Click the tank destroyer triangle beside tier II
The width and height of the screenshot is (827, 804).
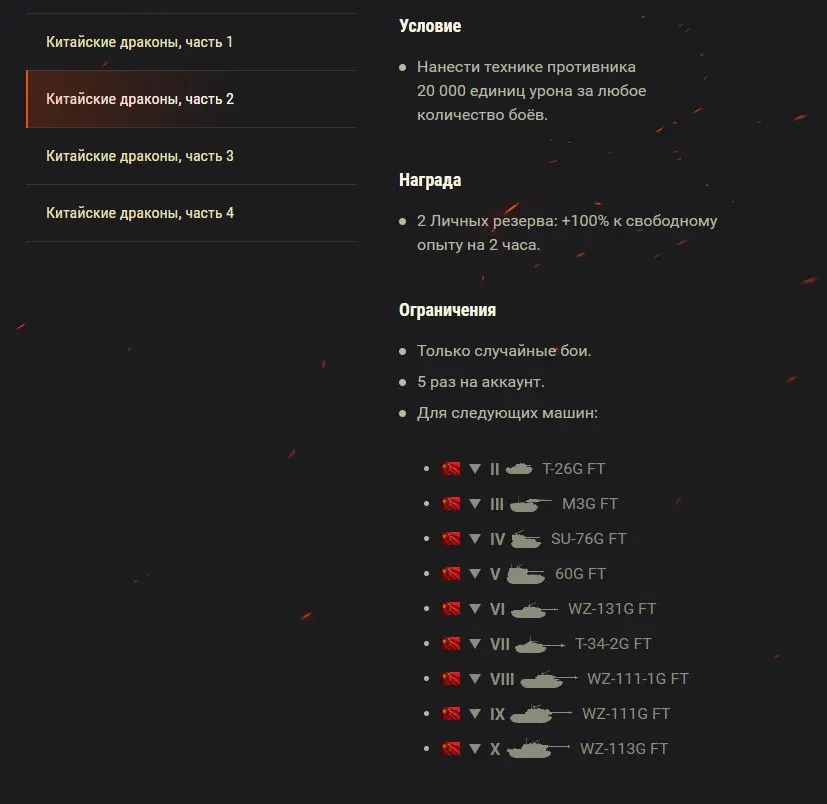click(475, 468)
